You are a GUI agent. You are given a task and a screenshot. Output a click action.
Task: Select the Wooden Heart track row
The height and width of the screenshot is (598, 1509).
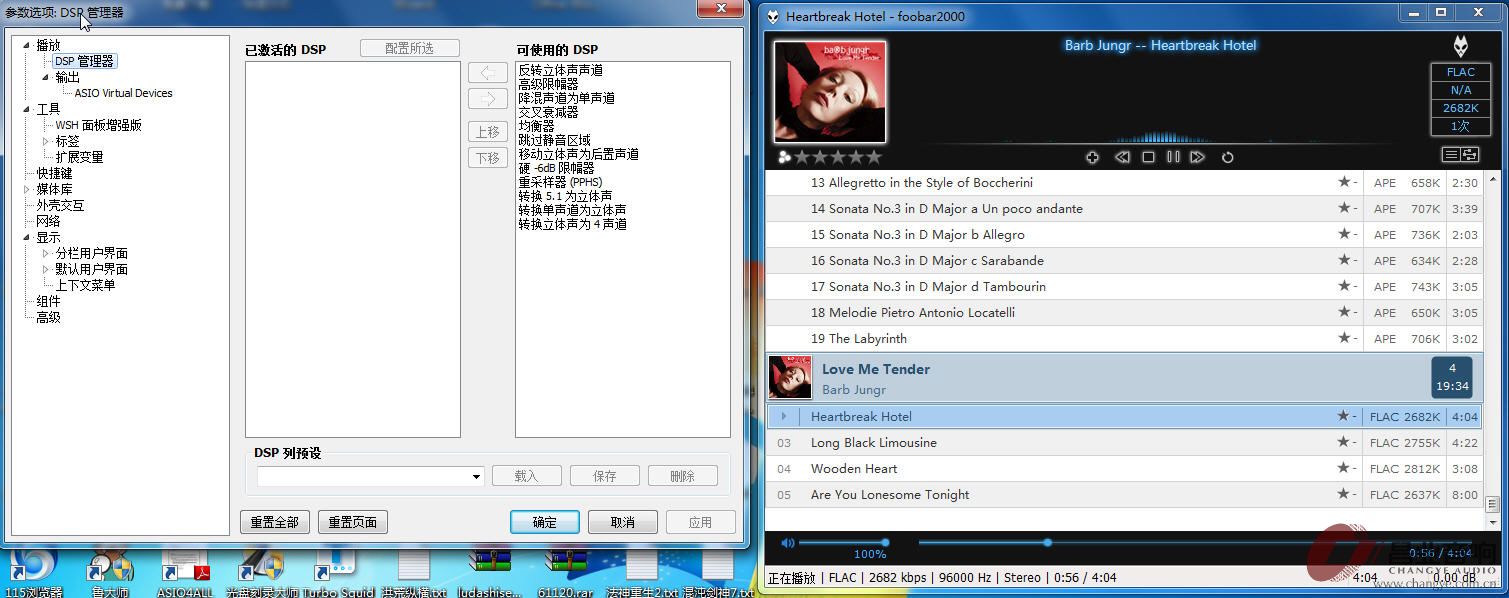(x=1124, y=469)
